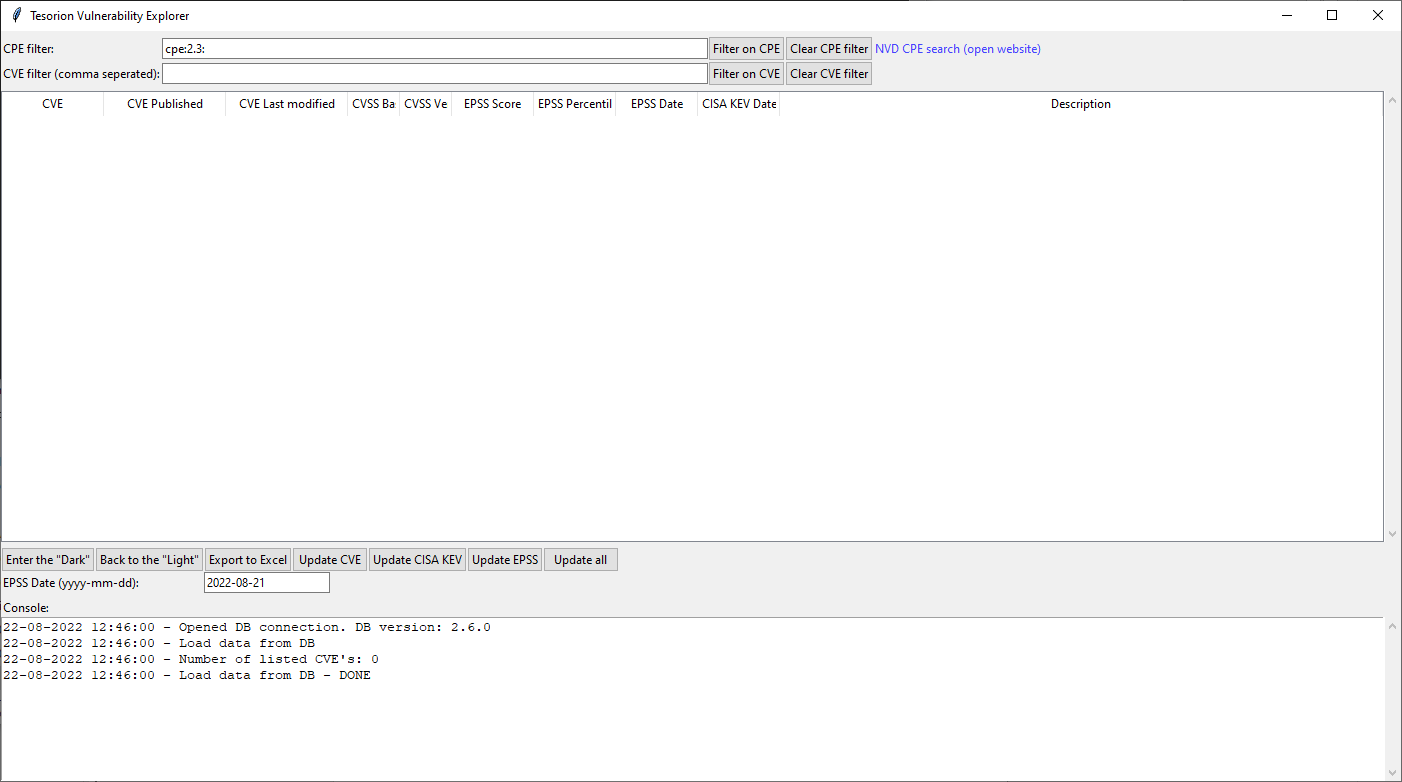
Task: Export the vulnerability data to Excel
Action: click(x=248, y=559)
